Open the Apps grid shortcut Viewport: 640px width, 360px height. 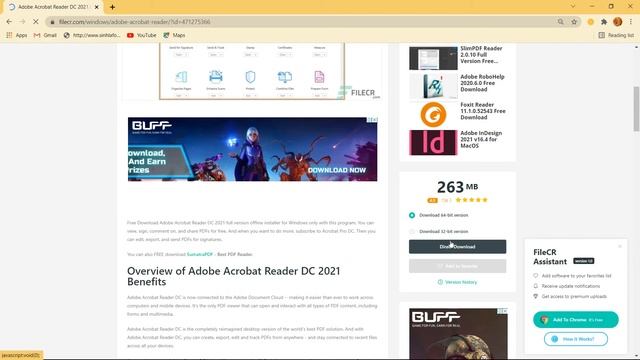pos(17,36)
